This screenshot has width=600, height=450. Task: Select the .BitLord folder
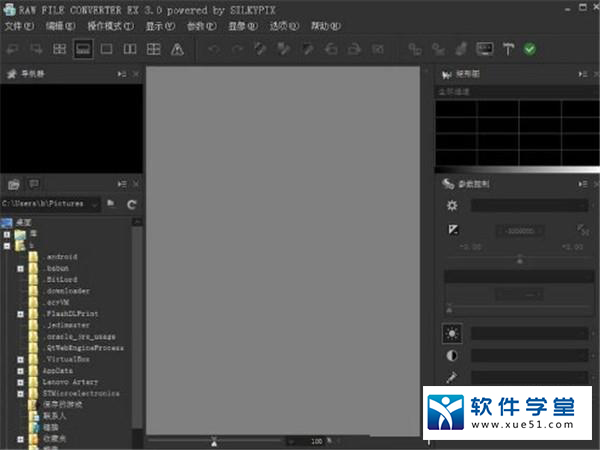tap(61, 279)
